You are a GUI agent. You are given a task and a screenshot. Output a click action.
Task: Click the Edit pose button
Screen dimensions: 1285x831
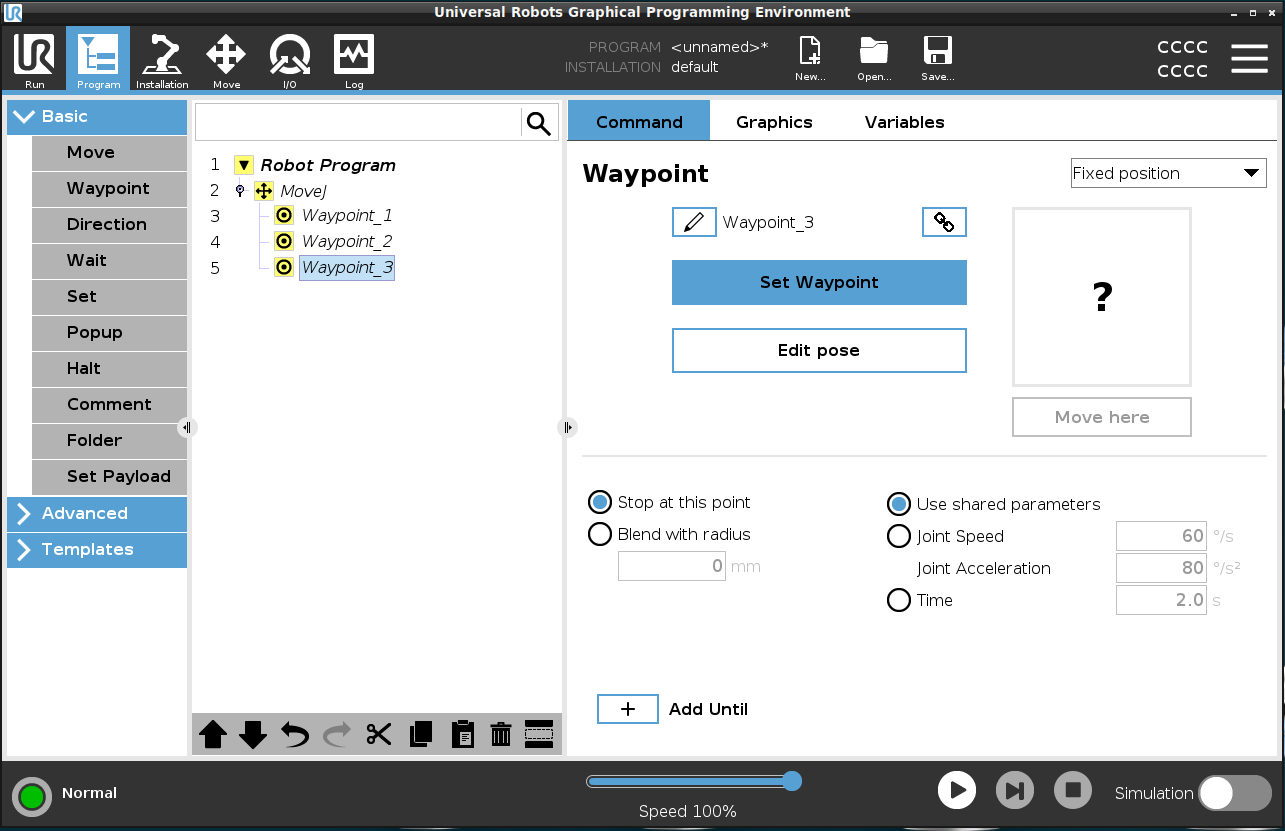click(x=819, y=350)
